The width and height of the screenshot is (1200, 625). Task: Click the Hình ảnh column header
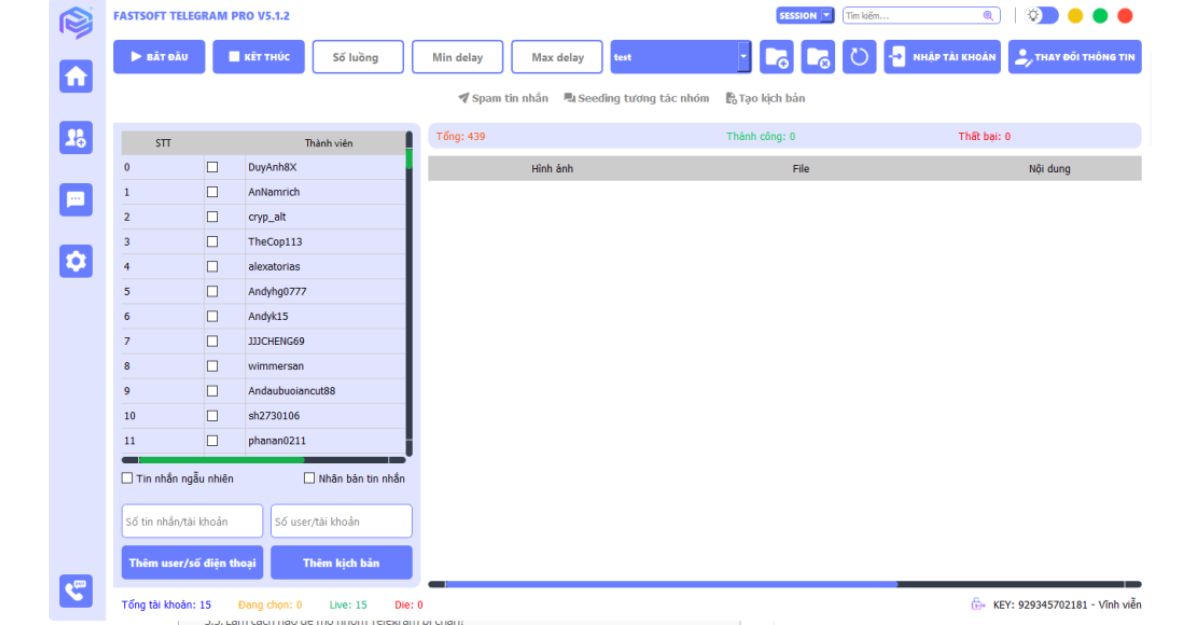[x=552, y=169]
